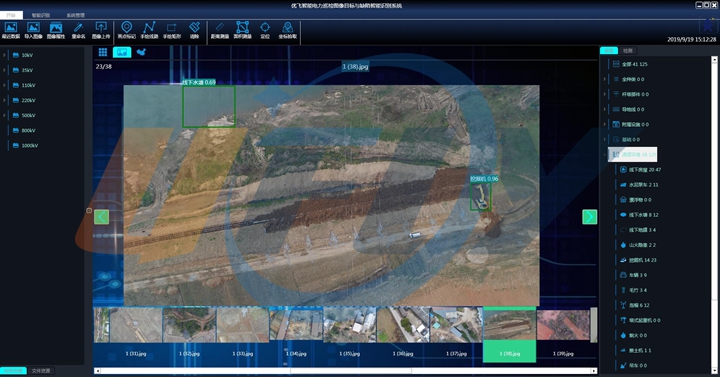Open the second ribbon tab

(41, 15)
